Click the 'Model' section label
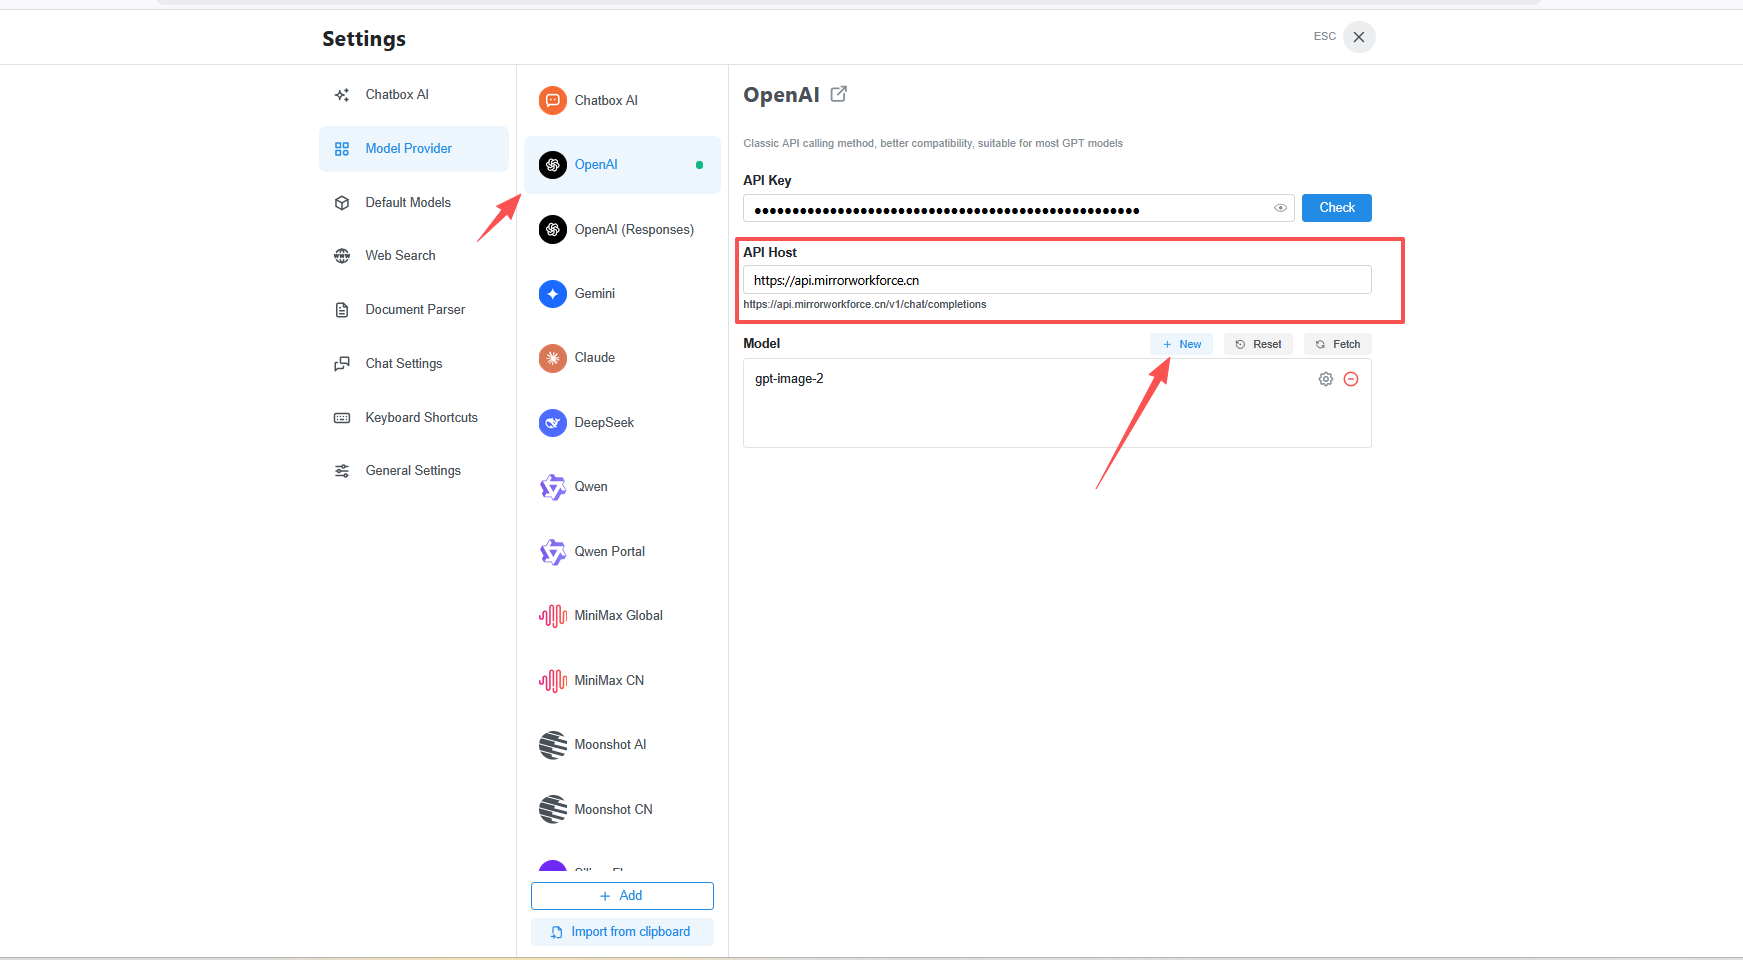Image resolution: width=1743 pixels, height=960 pixels. point(762,344)
